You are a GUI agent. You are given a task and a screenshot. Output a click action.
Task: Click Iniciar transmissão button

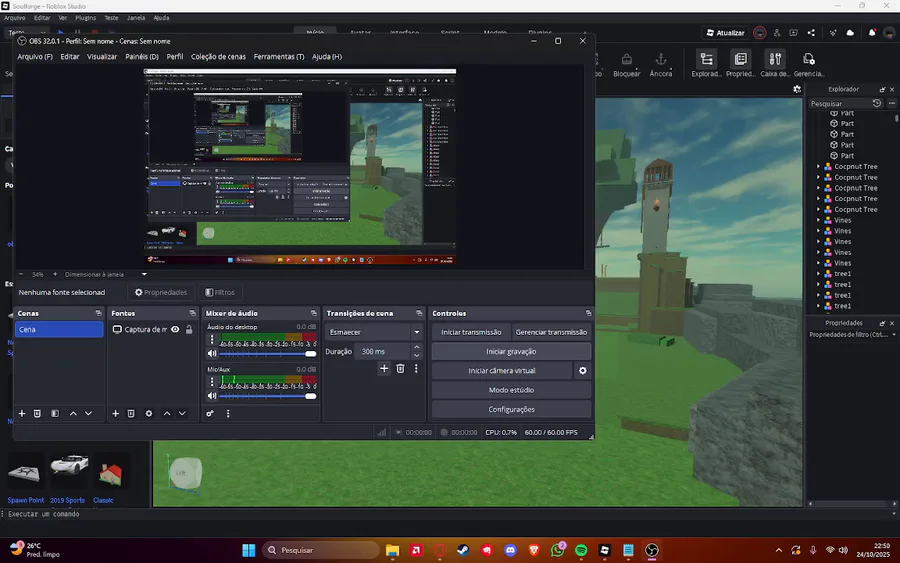471,332
